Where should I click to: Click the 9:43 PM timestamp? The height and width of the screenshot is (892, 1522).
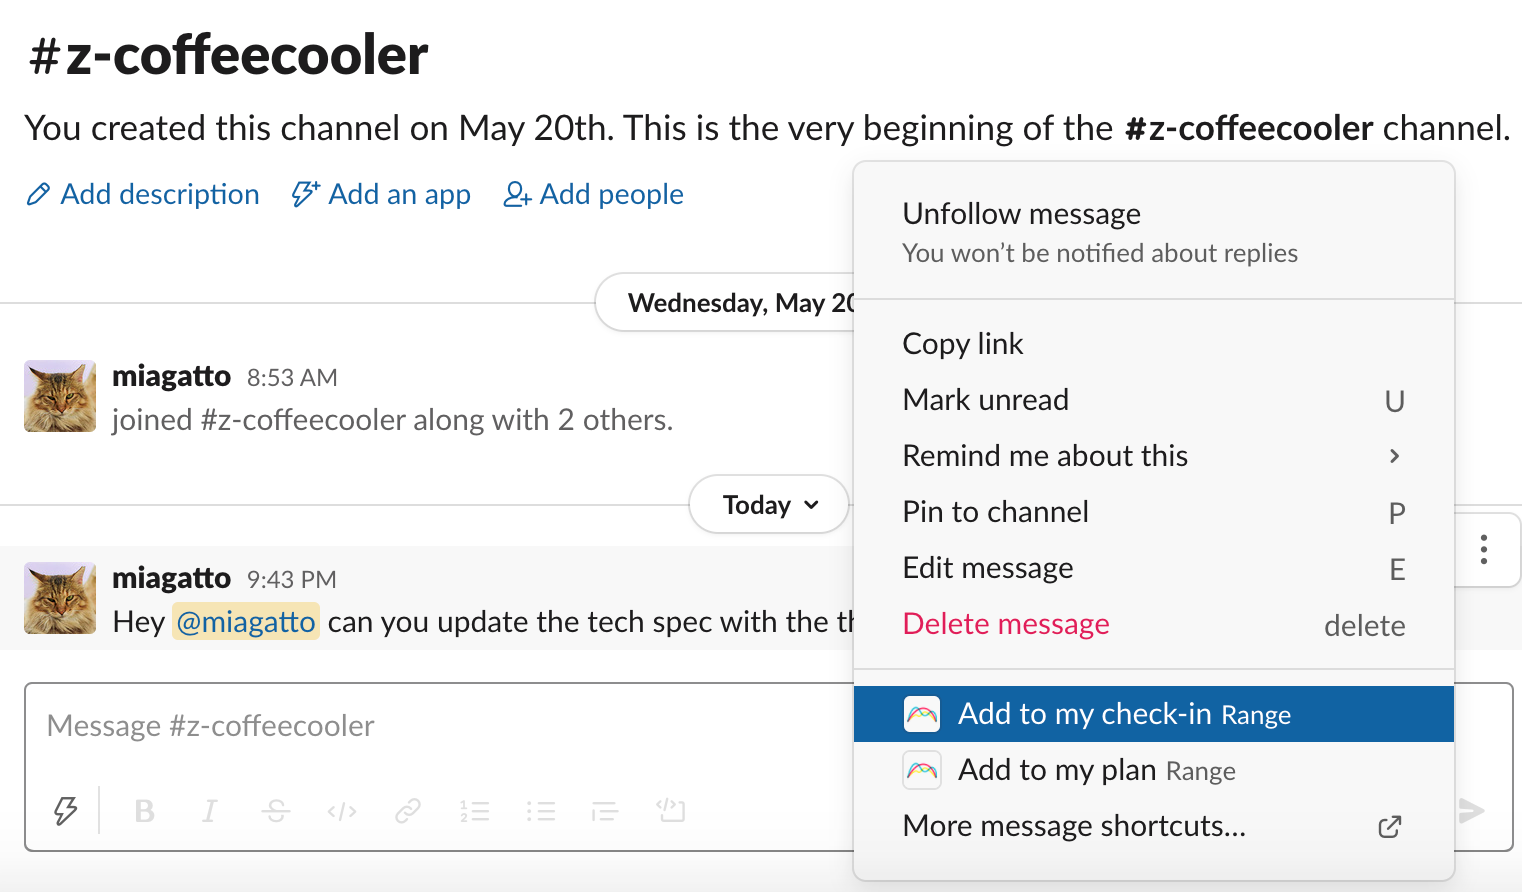click(x=292, y=580)
